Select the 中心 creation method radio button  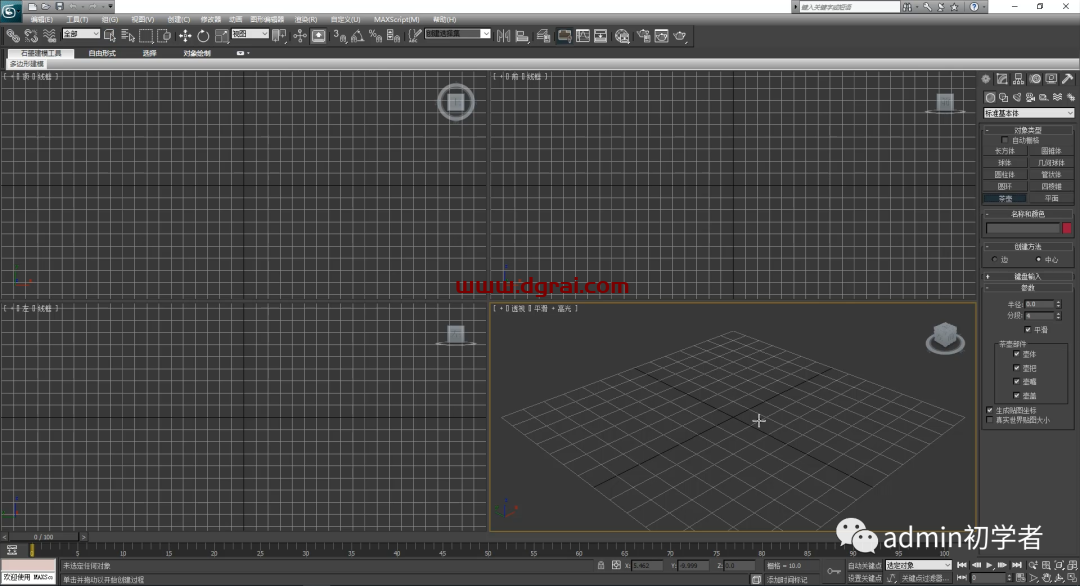(1039, 260)
